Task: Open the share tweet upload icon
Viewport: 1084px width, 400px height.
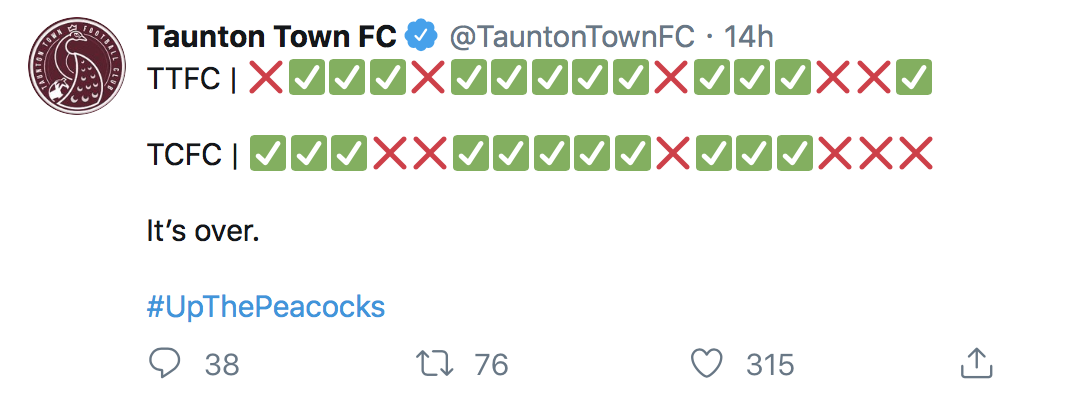Action: pyautogui.click(x=977, y=363)
